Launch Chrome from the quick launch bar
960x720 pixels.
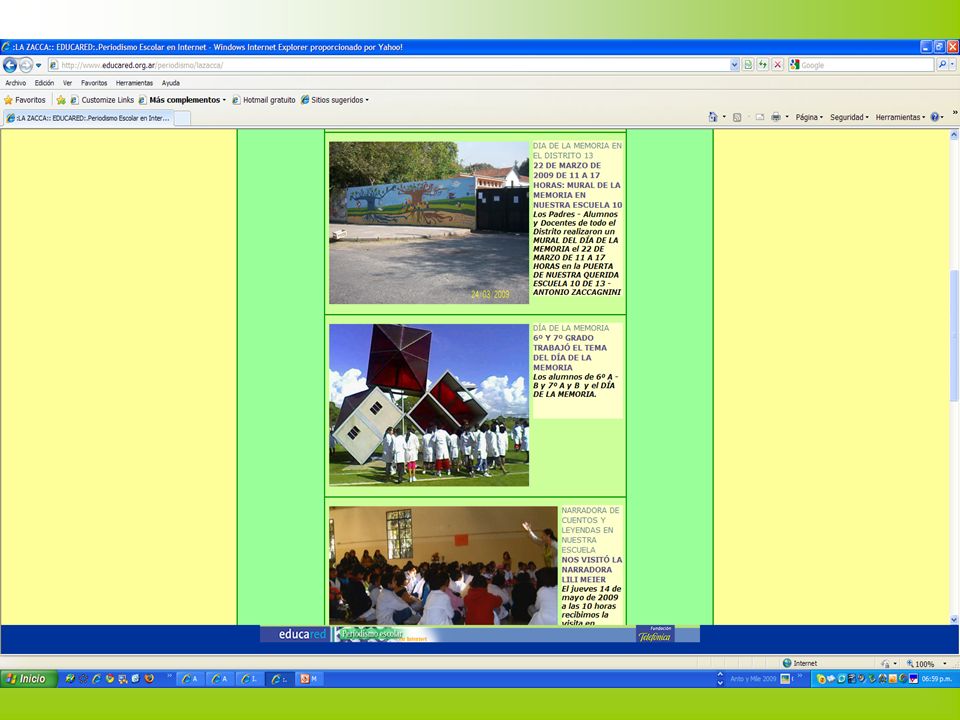pyautogui.click(x=110, y=678)
